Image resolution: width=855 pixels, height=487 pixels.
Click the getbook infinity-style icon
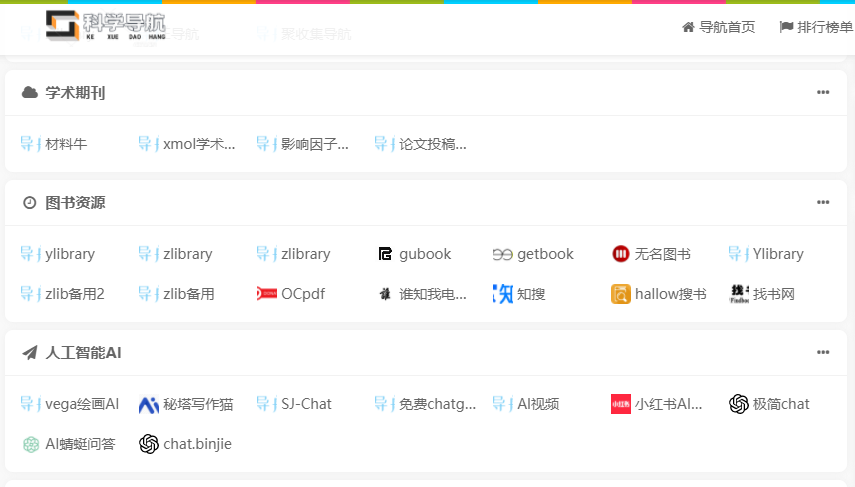[502, 255]
